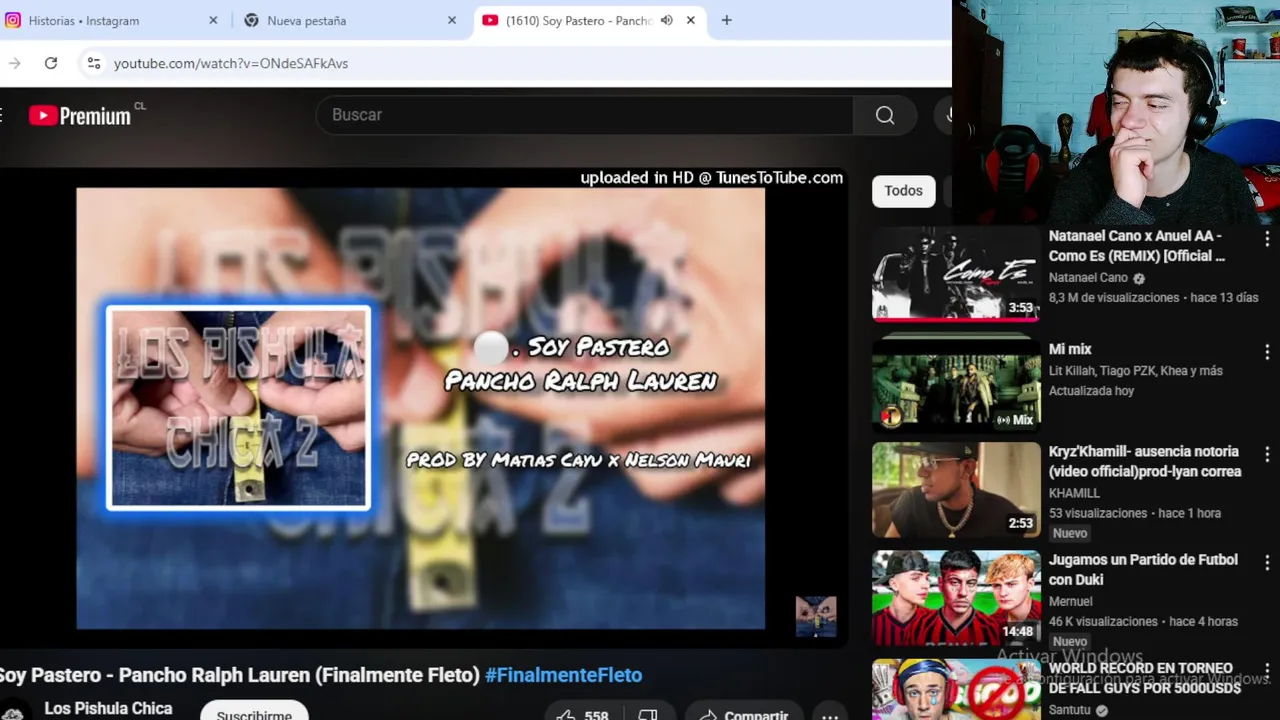The image size is (1280, 720).
Task: Click the video title Soy Pastero
Action: (x=239, y=675)
